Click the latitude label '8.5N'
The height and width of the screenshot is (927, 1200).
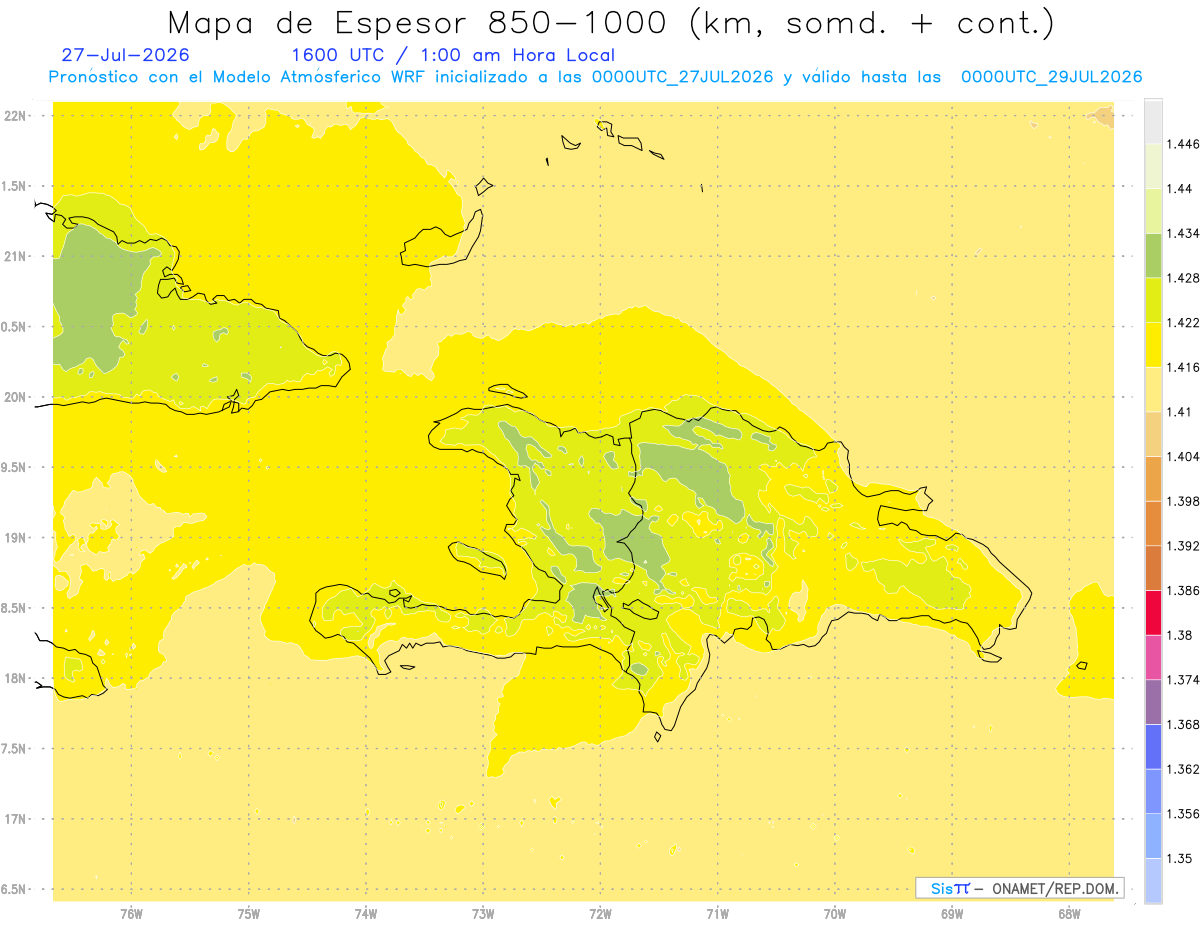[14, 608]
